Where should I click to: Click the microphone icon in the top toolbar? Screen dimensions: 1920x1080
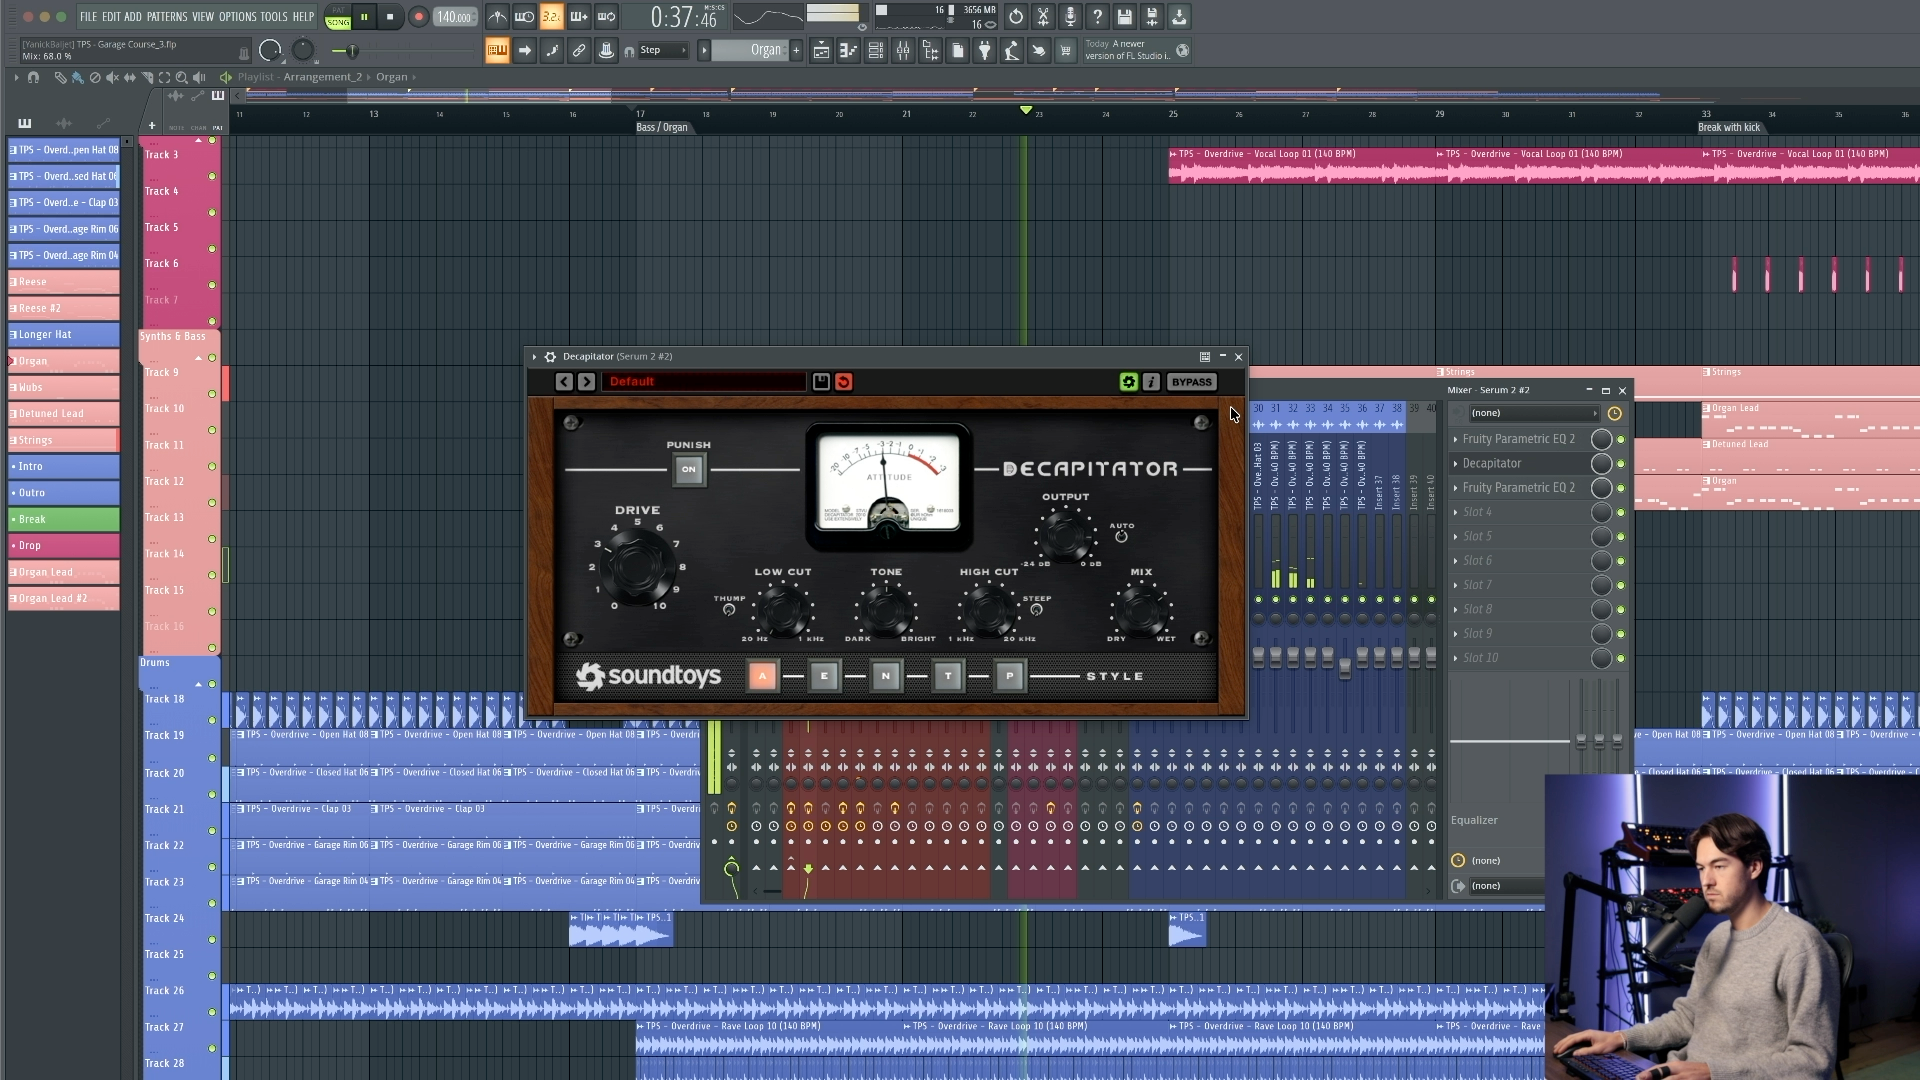(x=1070, y=17)
